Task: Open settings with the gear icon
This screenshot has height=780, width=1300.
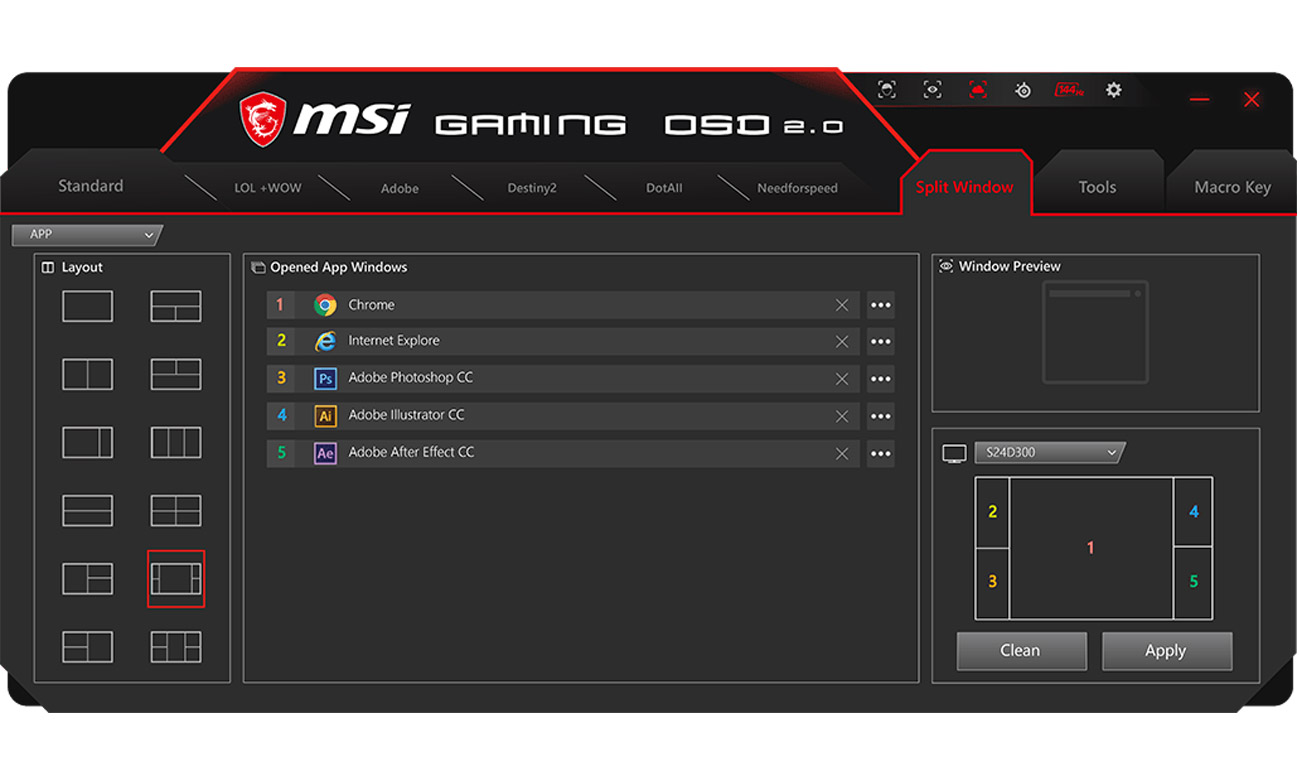Action: coord(1114,90)
